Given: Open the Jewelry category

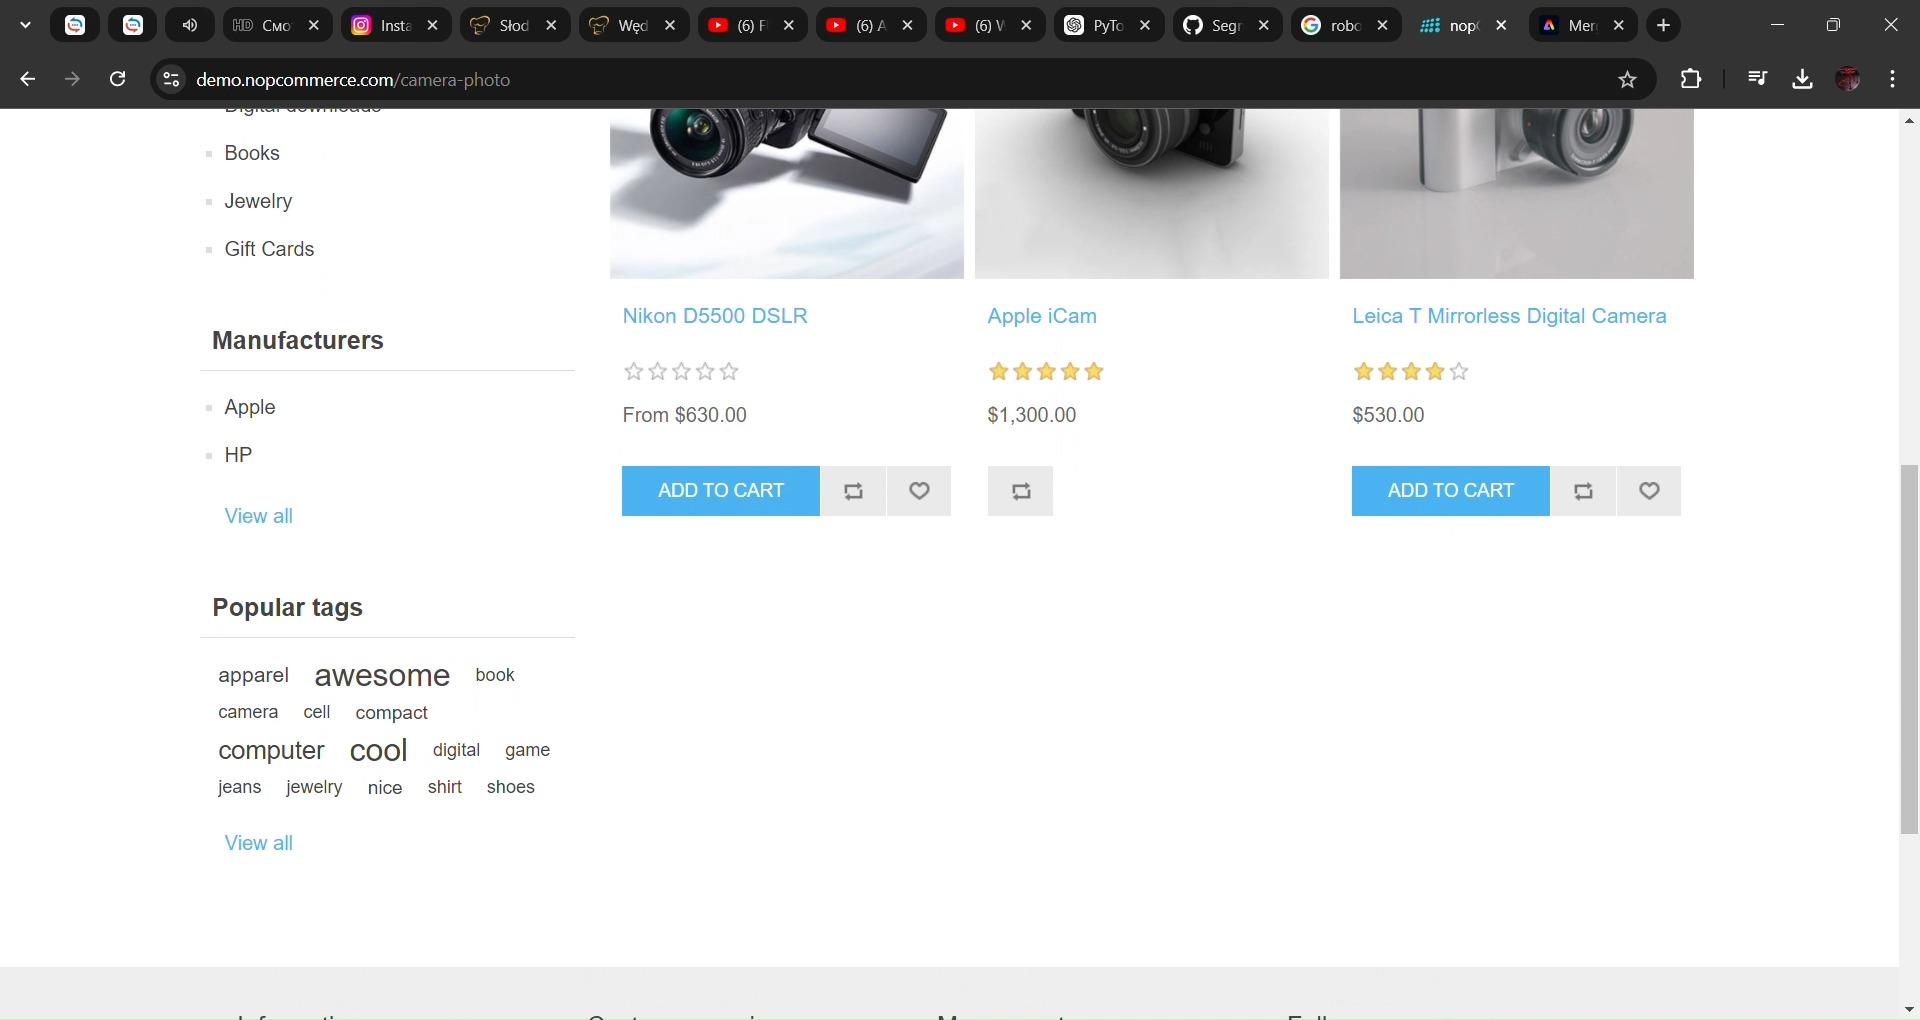Looking at the screenshot, I should (x=258, y=201).
